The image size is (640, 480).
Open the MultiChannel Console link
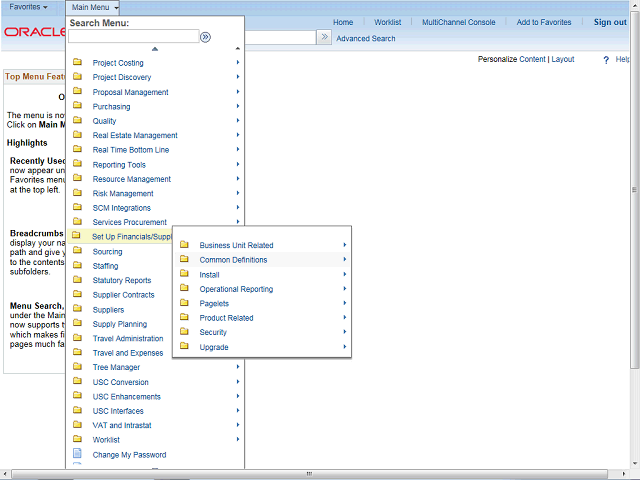click(x=459, y=22)
